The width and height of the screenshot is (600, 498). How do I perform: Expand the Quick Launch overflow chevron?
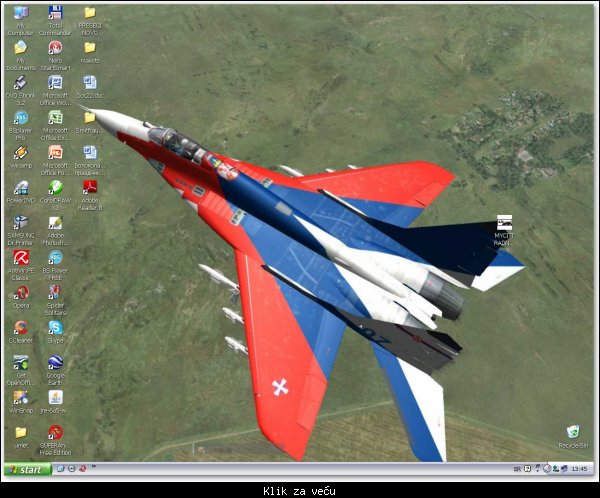tap(93, 467)
